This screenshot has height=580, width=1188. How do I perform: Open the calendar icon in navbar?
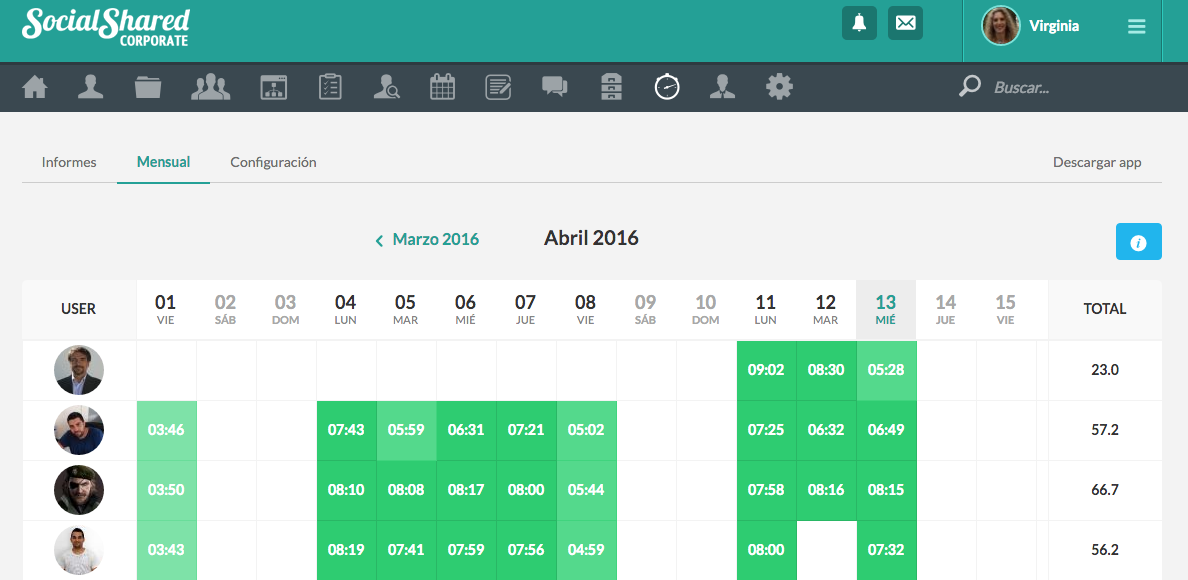(x=442, y=88)
